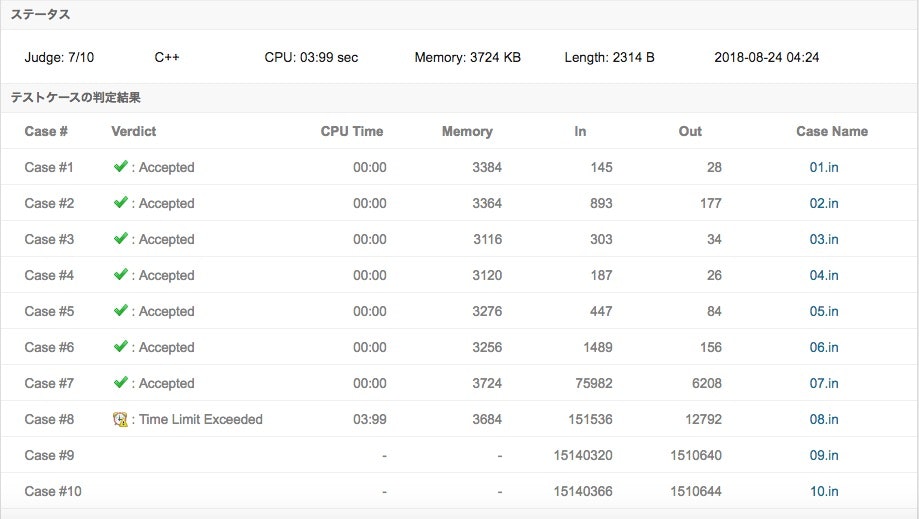Open the 05.in case file link
Viewport: 919px width, 519px height.
pos(823,312)
